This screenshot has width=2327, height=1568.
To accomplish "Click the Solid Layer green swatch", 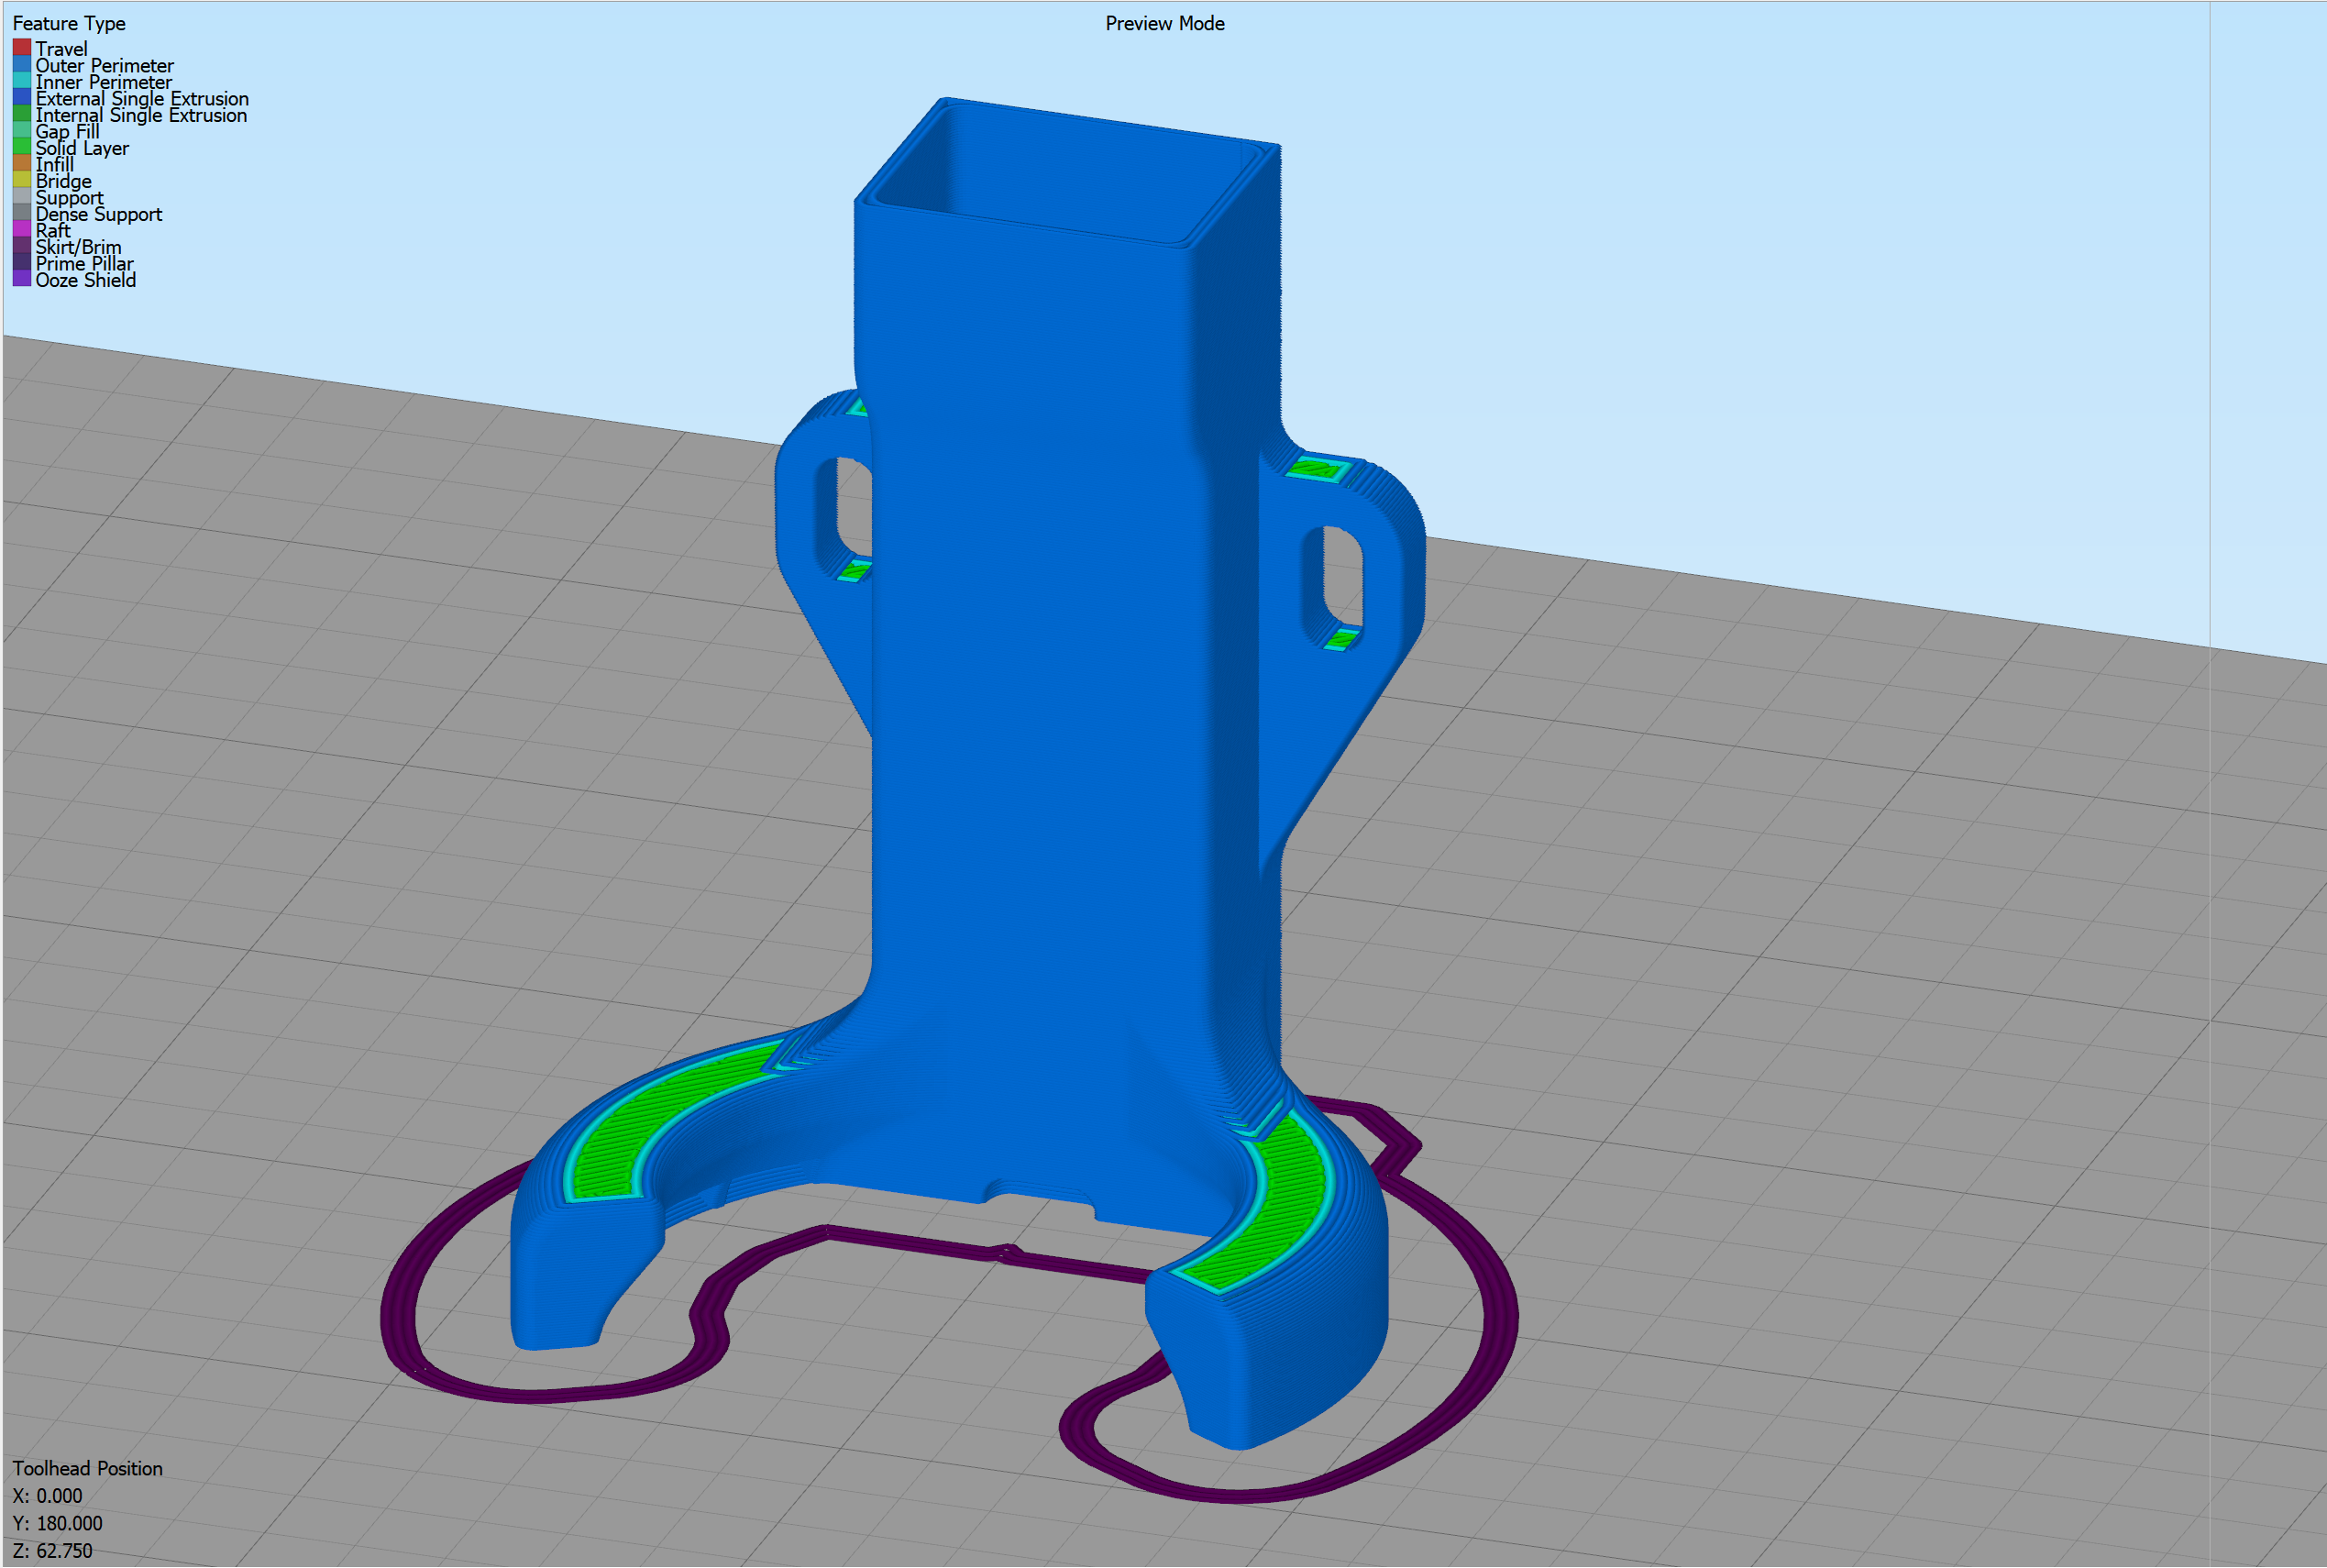I will 21,147.
